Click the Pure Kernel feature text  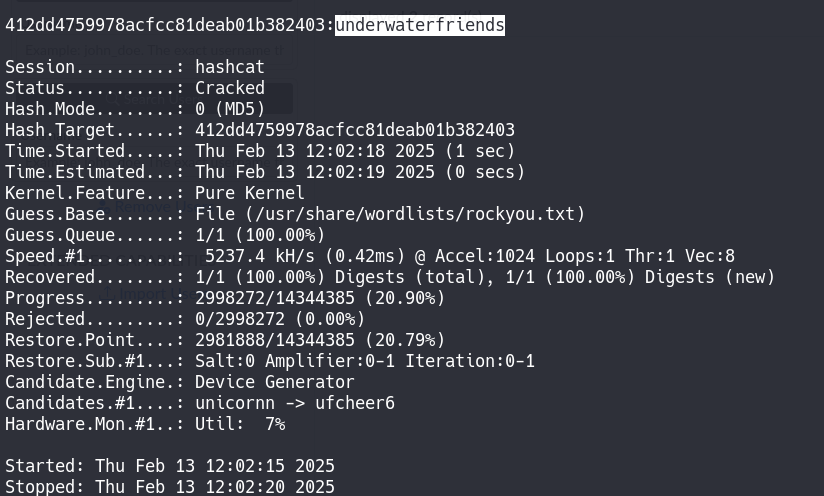click(249, 193)
